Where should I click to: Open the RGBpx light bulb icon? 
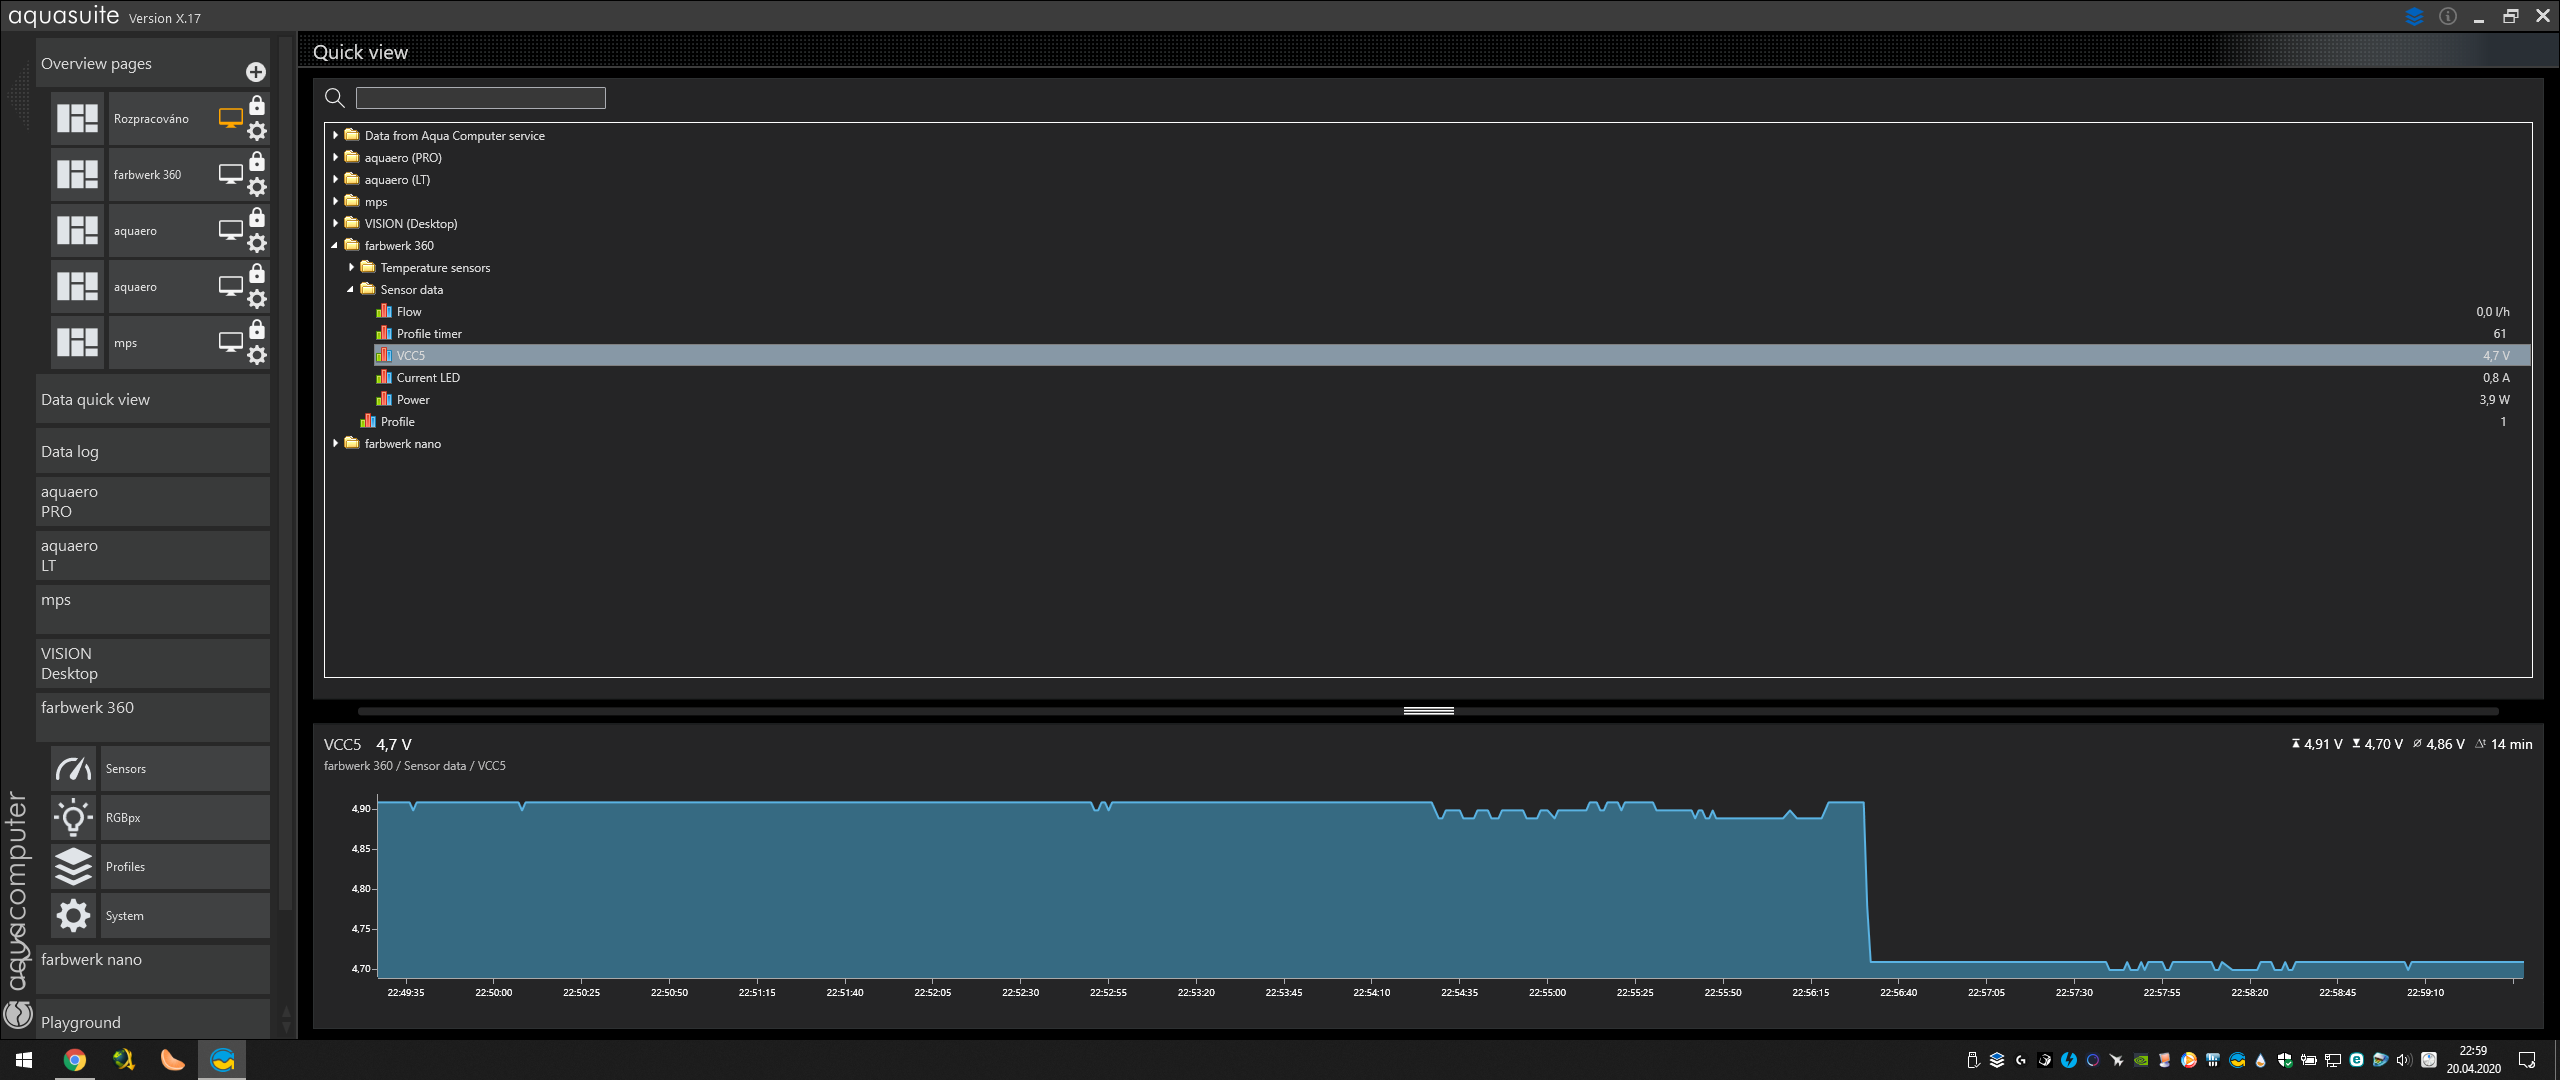73,818
